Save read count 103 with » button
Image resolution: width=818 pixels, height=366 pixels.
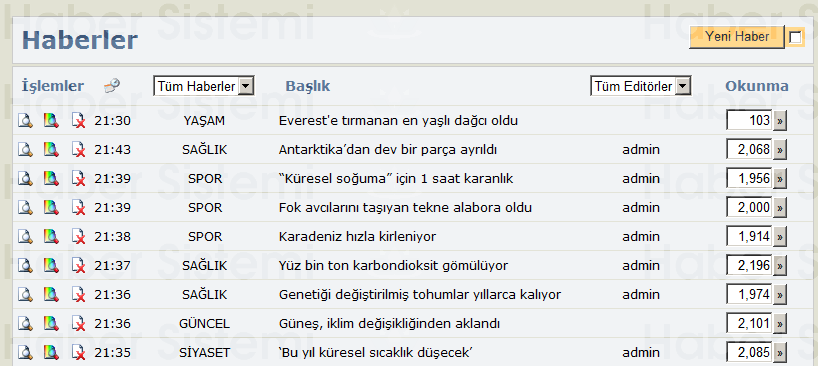tap(780, 120)
